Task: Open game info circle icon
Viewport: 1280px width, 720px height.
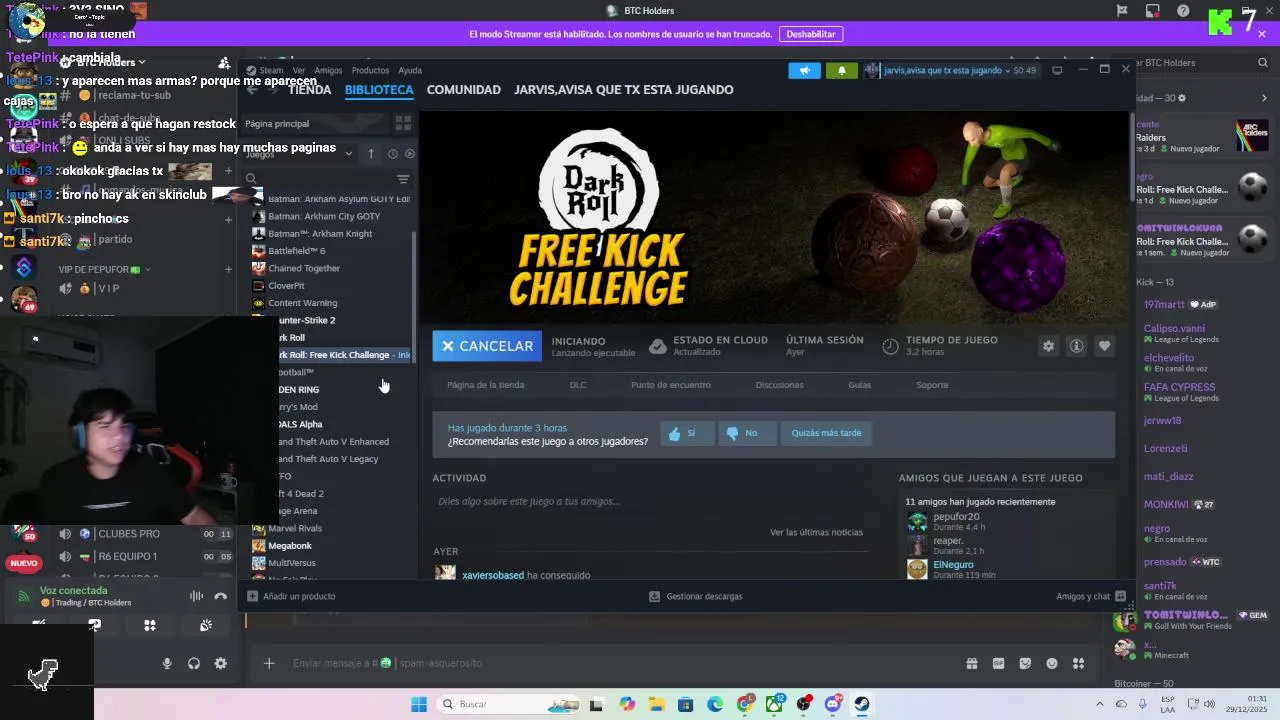Action: [x=1076, y=346]
